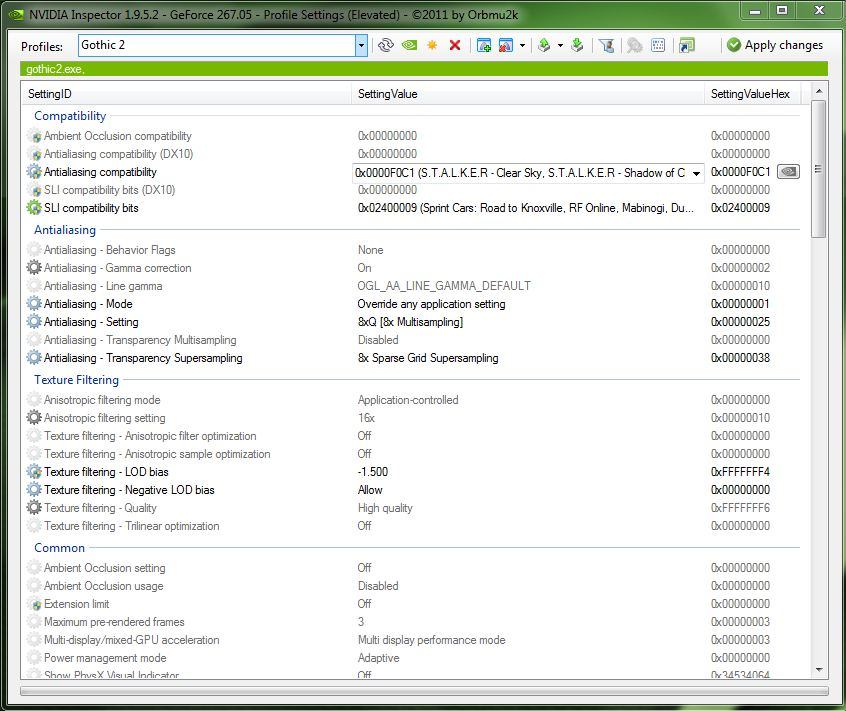Screen dimensions: 846x711
Task: Select Maximum pre-rendered frames row
Action: pos(413,622)
